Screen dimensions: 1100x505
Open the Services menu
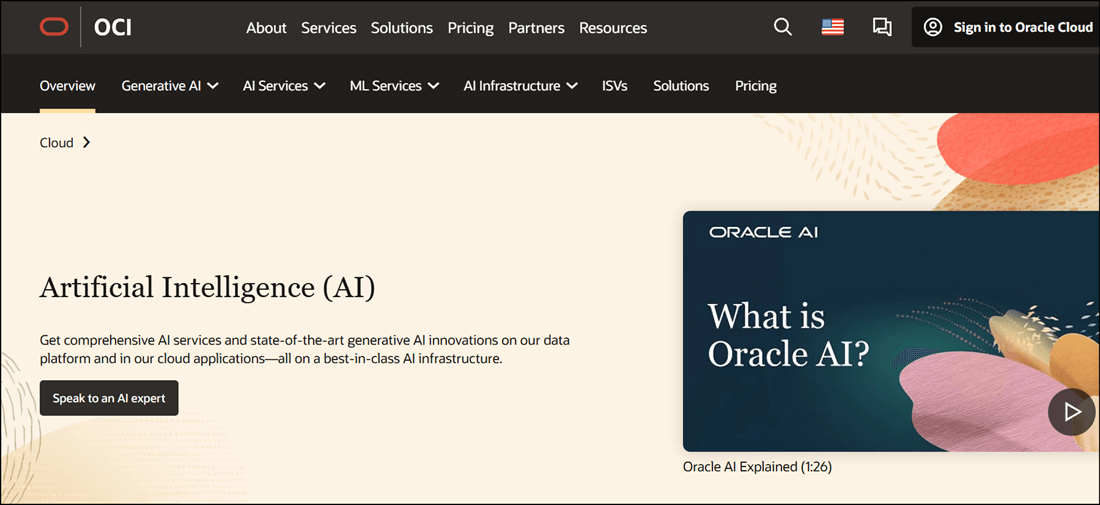tap(328, 28)
